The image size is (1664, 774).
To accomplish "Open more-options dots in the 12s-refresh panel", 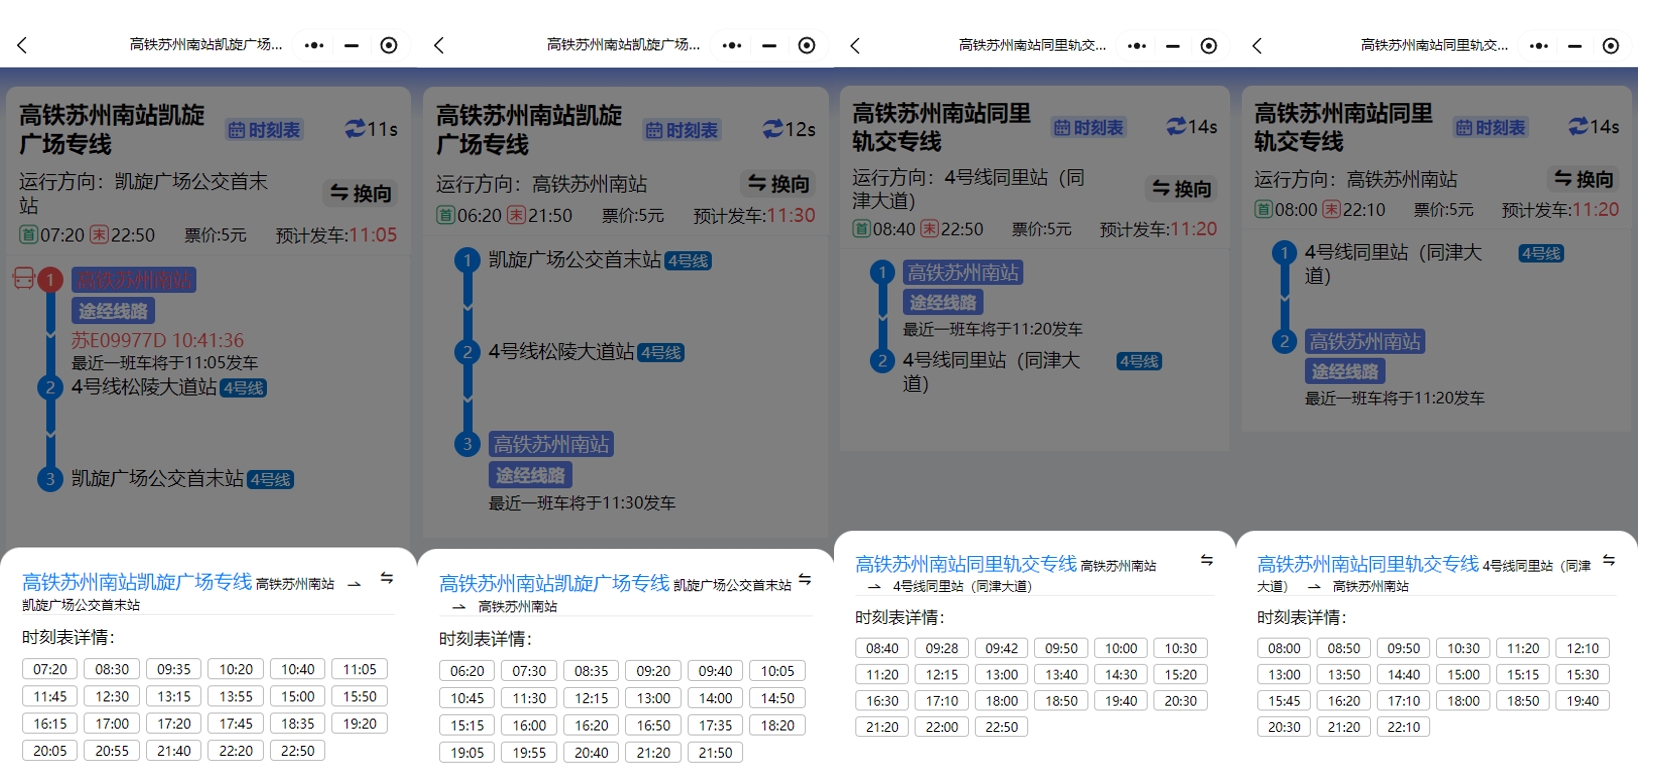I will (x=732, y=45).
